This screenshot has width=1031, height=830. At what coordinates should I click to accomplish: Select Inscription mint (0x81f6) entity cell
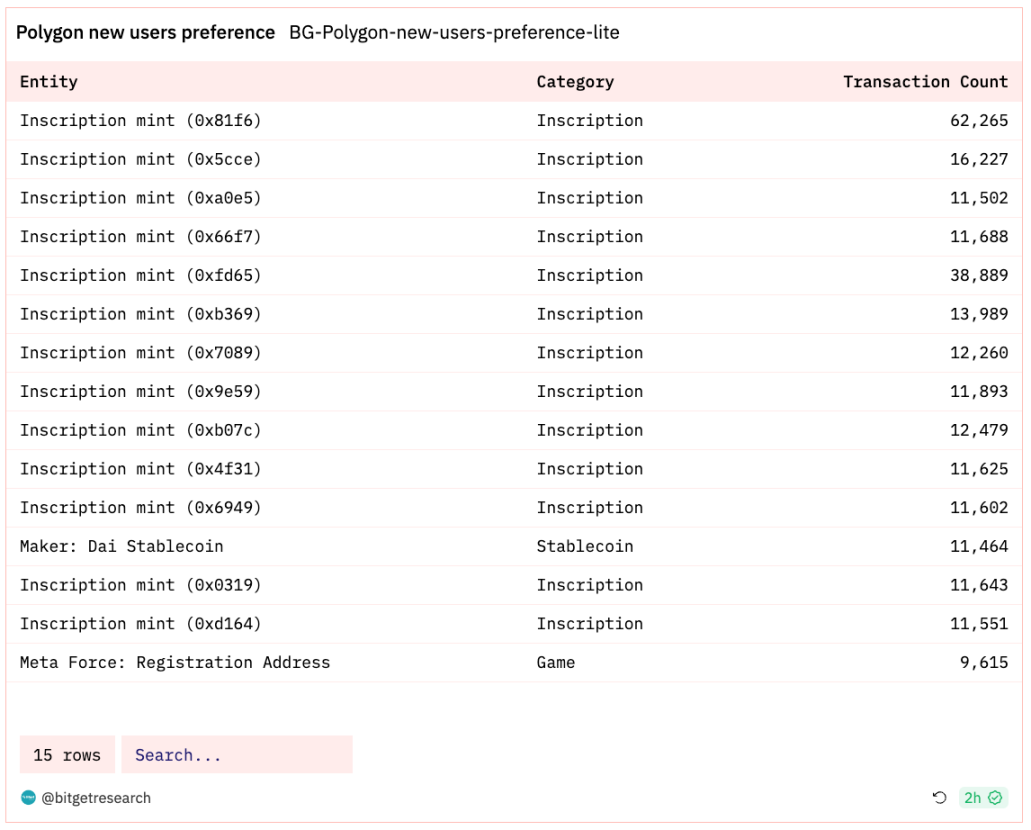point(141,120)
